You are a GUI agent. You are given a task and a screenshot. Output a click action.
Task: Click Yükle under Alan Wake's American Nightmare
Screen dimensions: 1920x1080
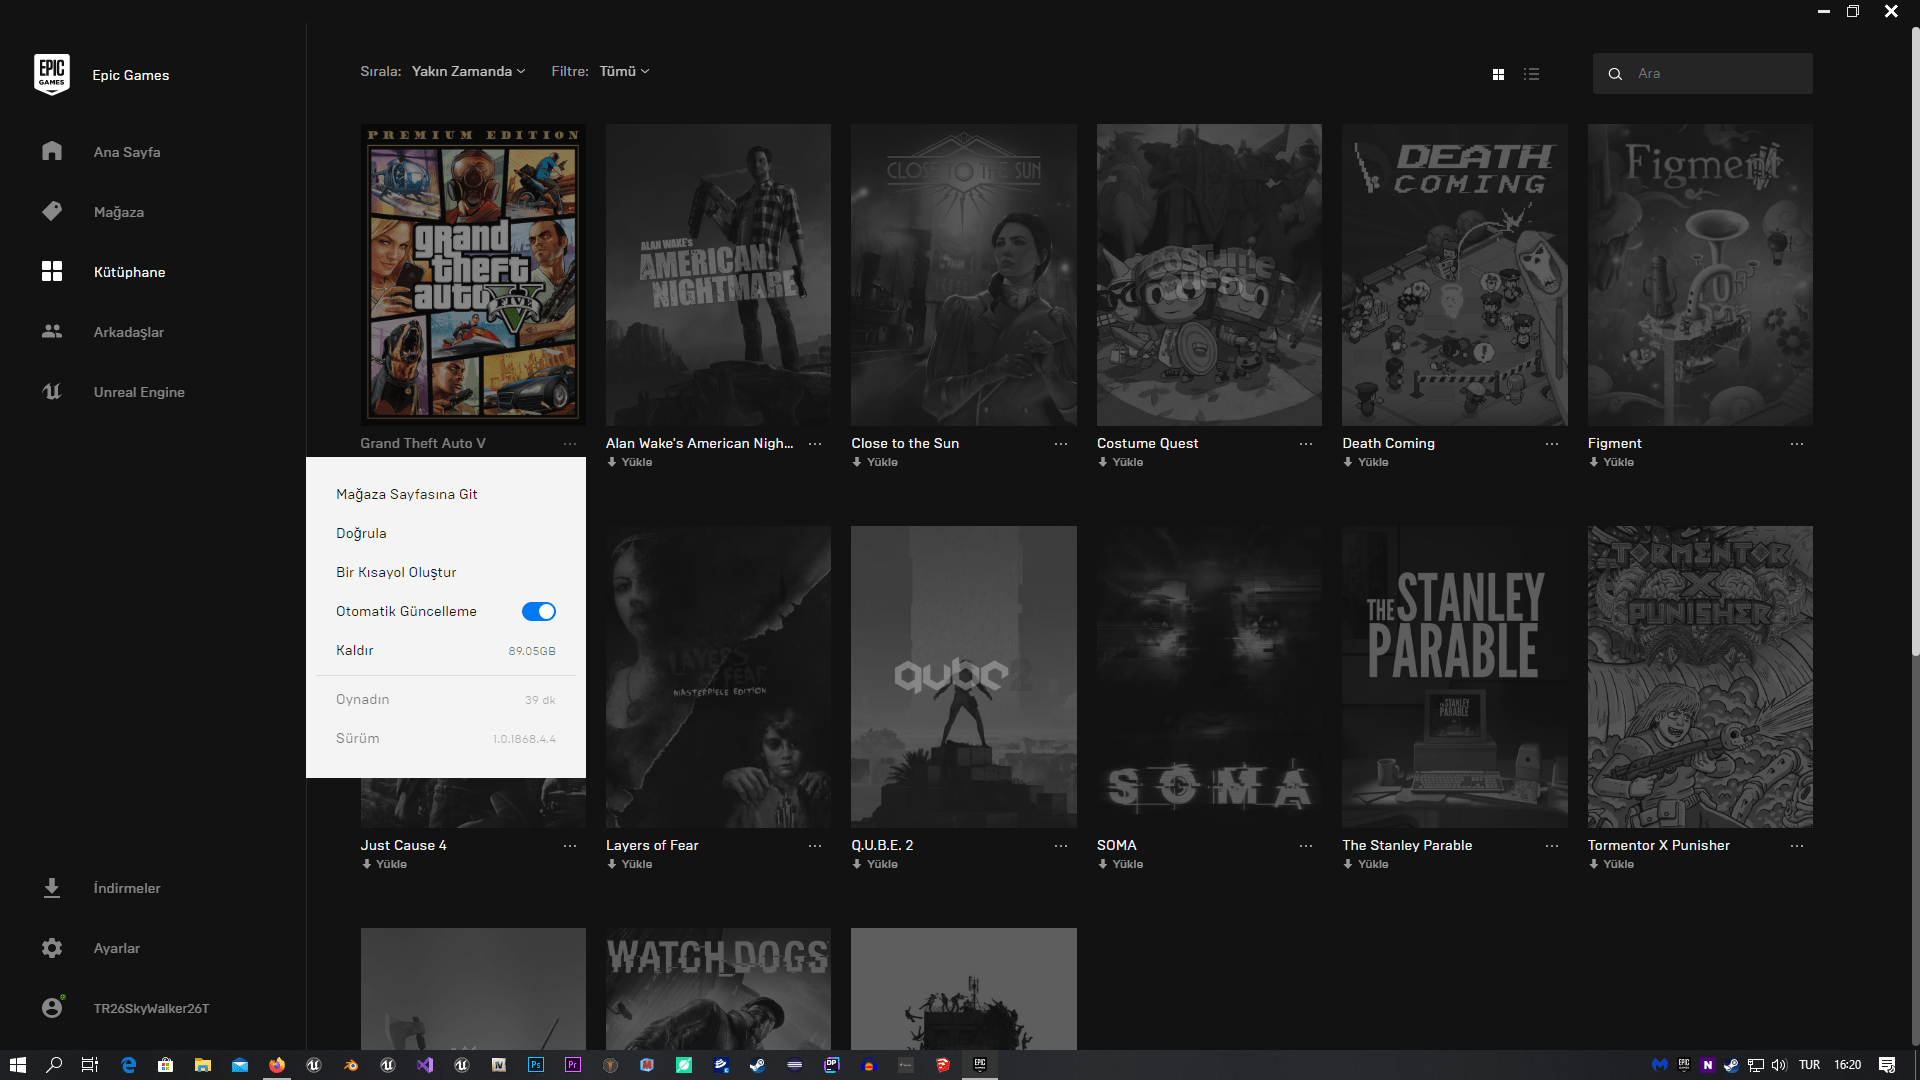click(x=629, y=462)
